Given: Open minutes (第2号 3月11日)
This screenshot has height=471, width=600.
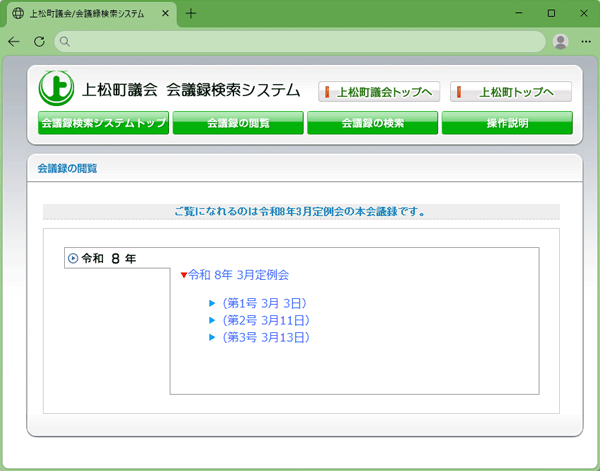Looking at the screenshot, I should tap(266, 320).
